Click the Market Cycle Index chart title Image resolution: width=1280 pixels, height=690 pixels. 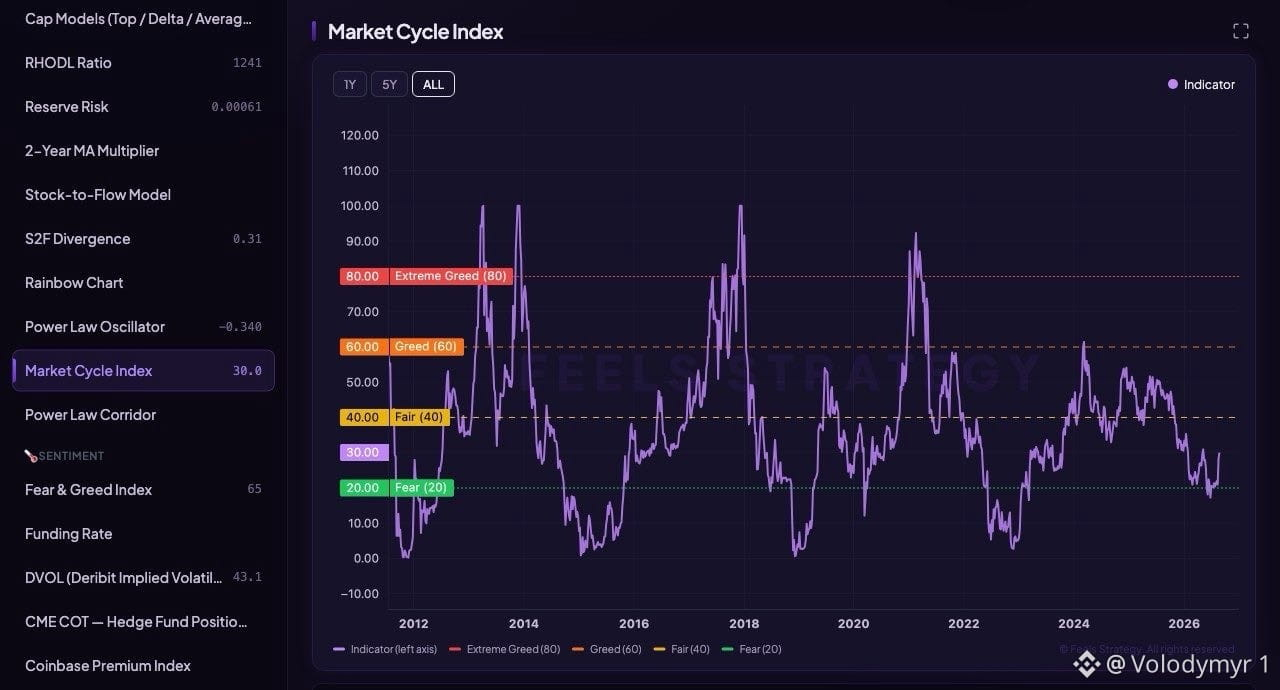click(x=415, y=32)
